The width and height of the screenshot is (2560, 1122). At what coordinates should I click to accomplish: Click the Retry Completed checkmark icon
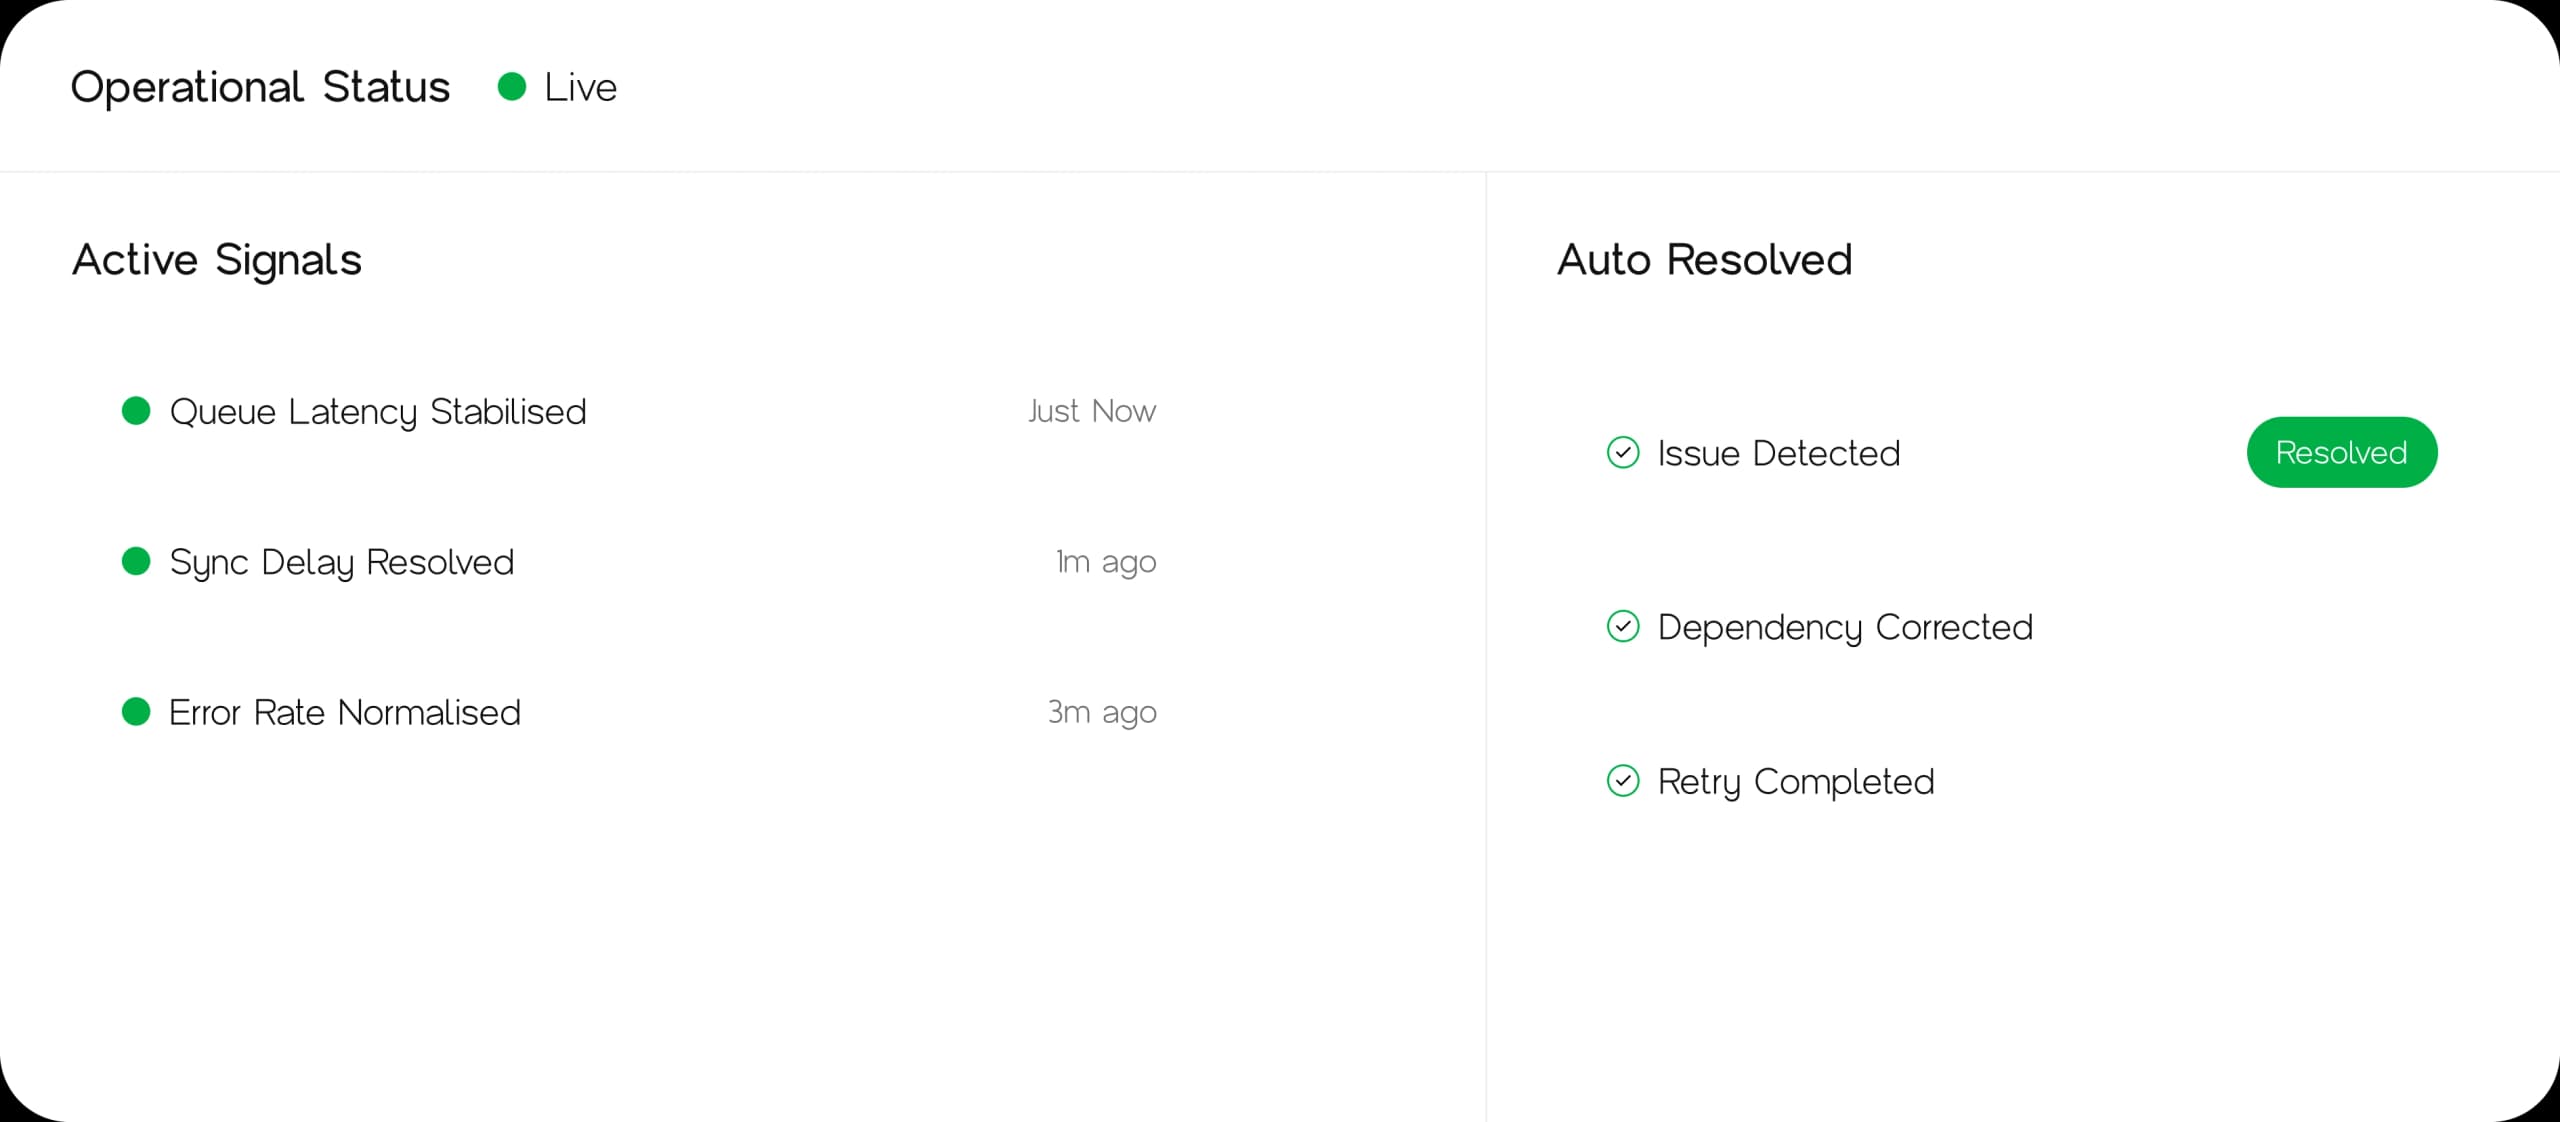pos(1623,781)
